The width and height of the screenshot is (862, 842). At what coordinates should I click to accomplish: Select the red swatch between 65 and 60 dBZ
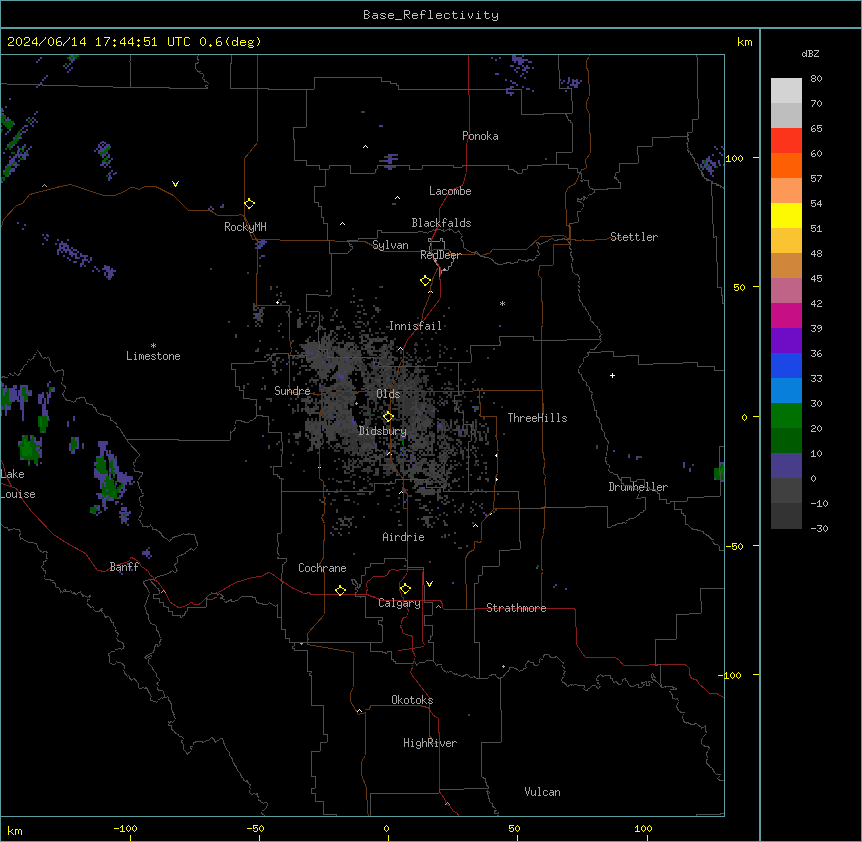786,140
